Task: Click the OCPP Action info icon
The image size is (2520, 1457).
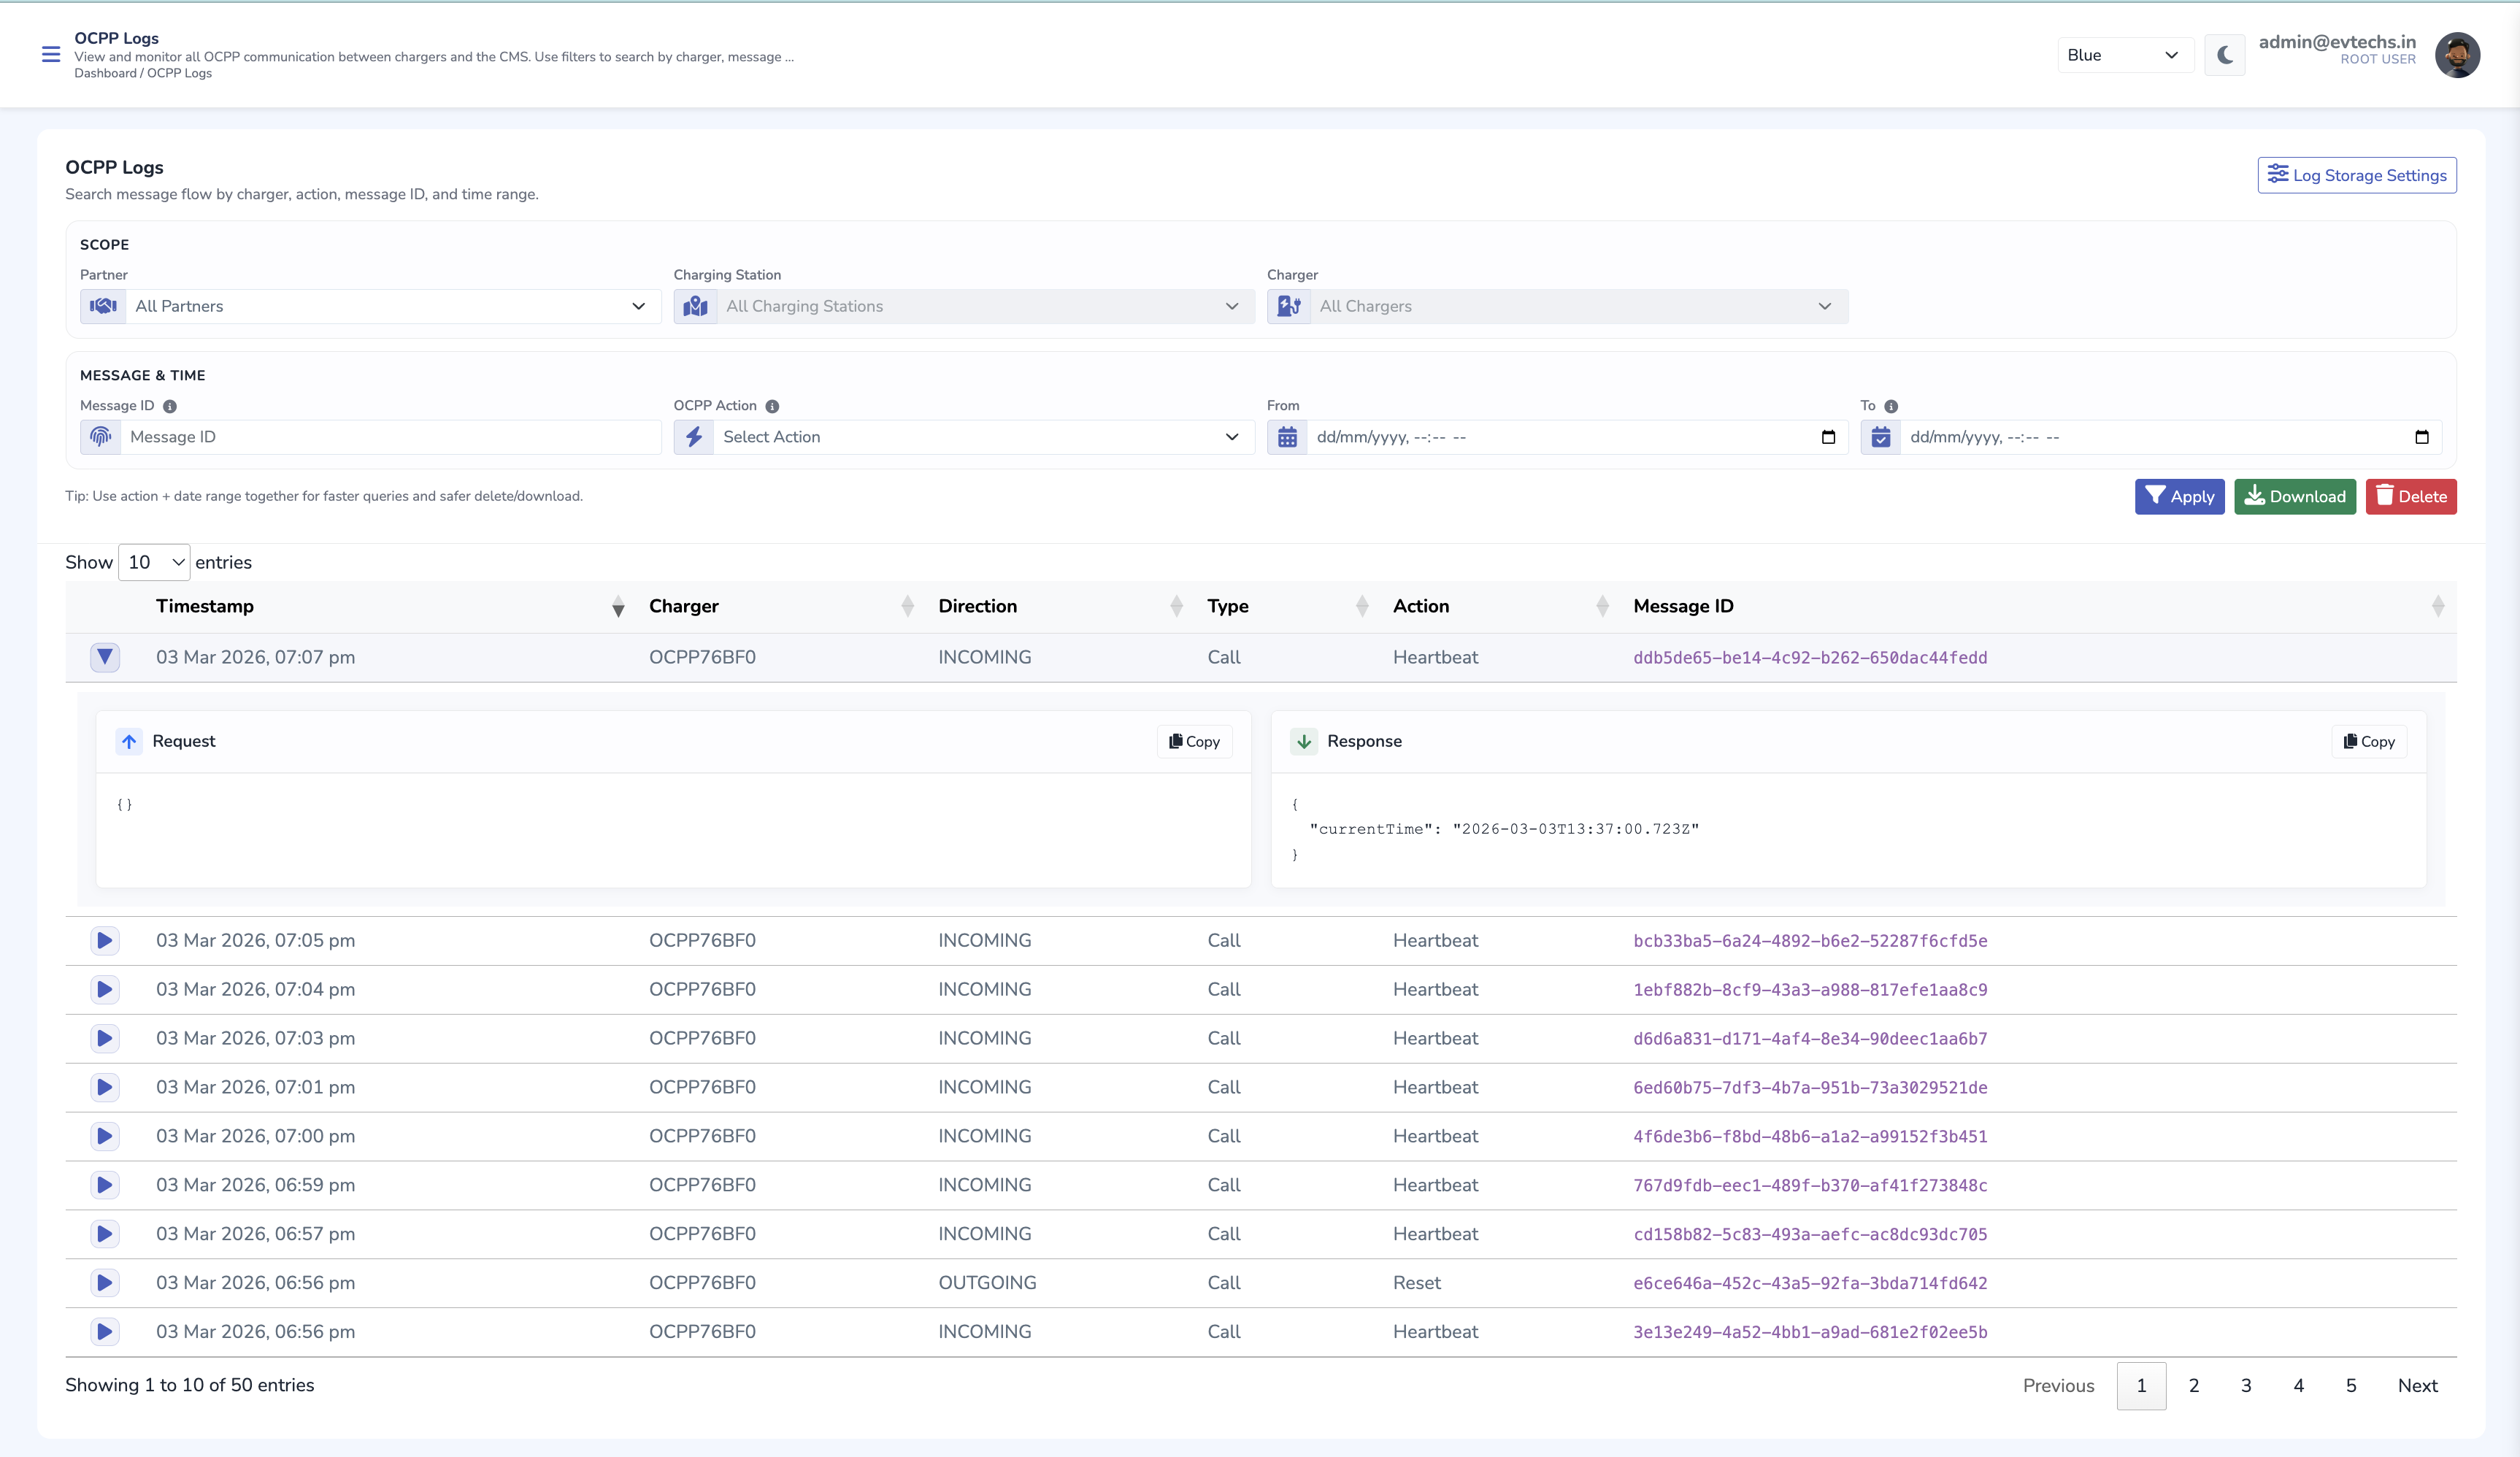Action: pos(772,406)
